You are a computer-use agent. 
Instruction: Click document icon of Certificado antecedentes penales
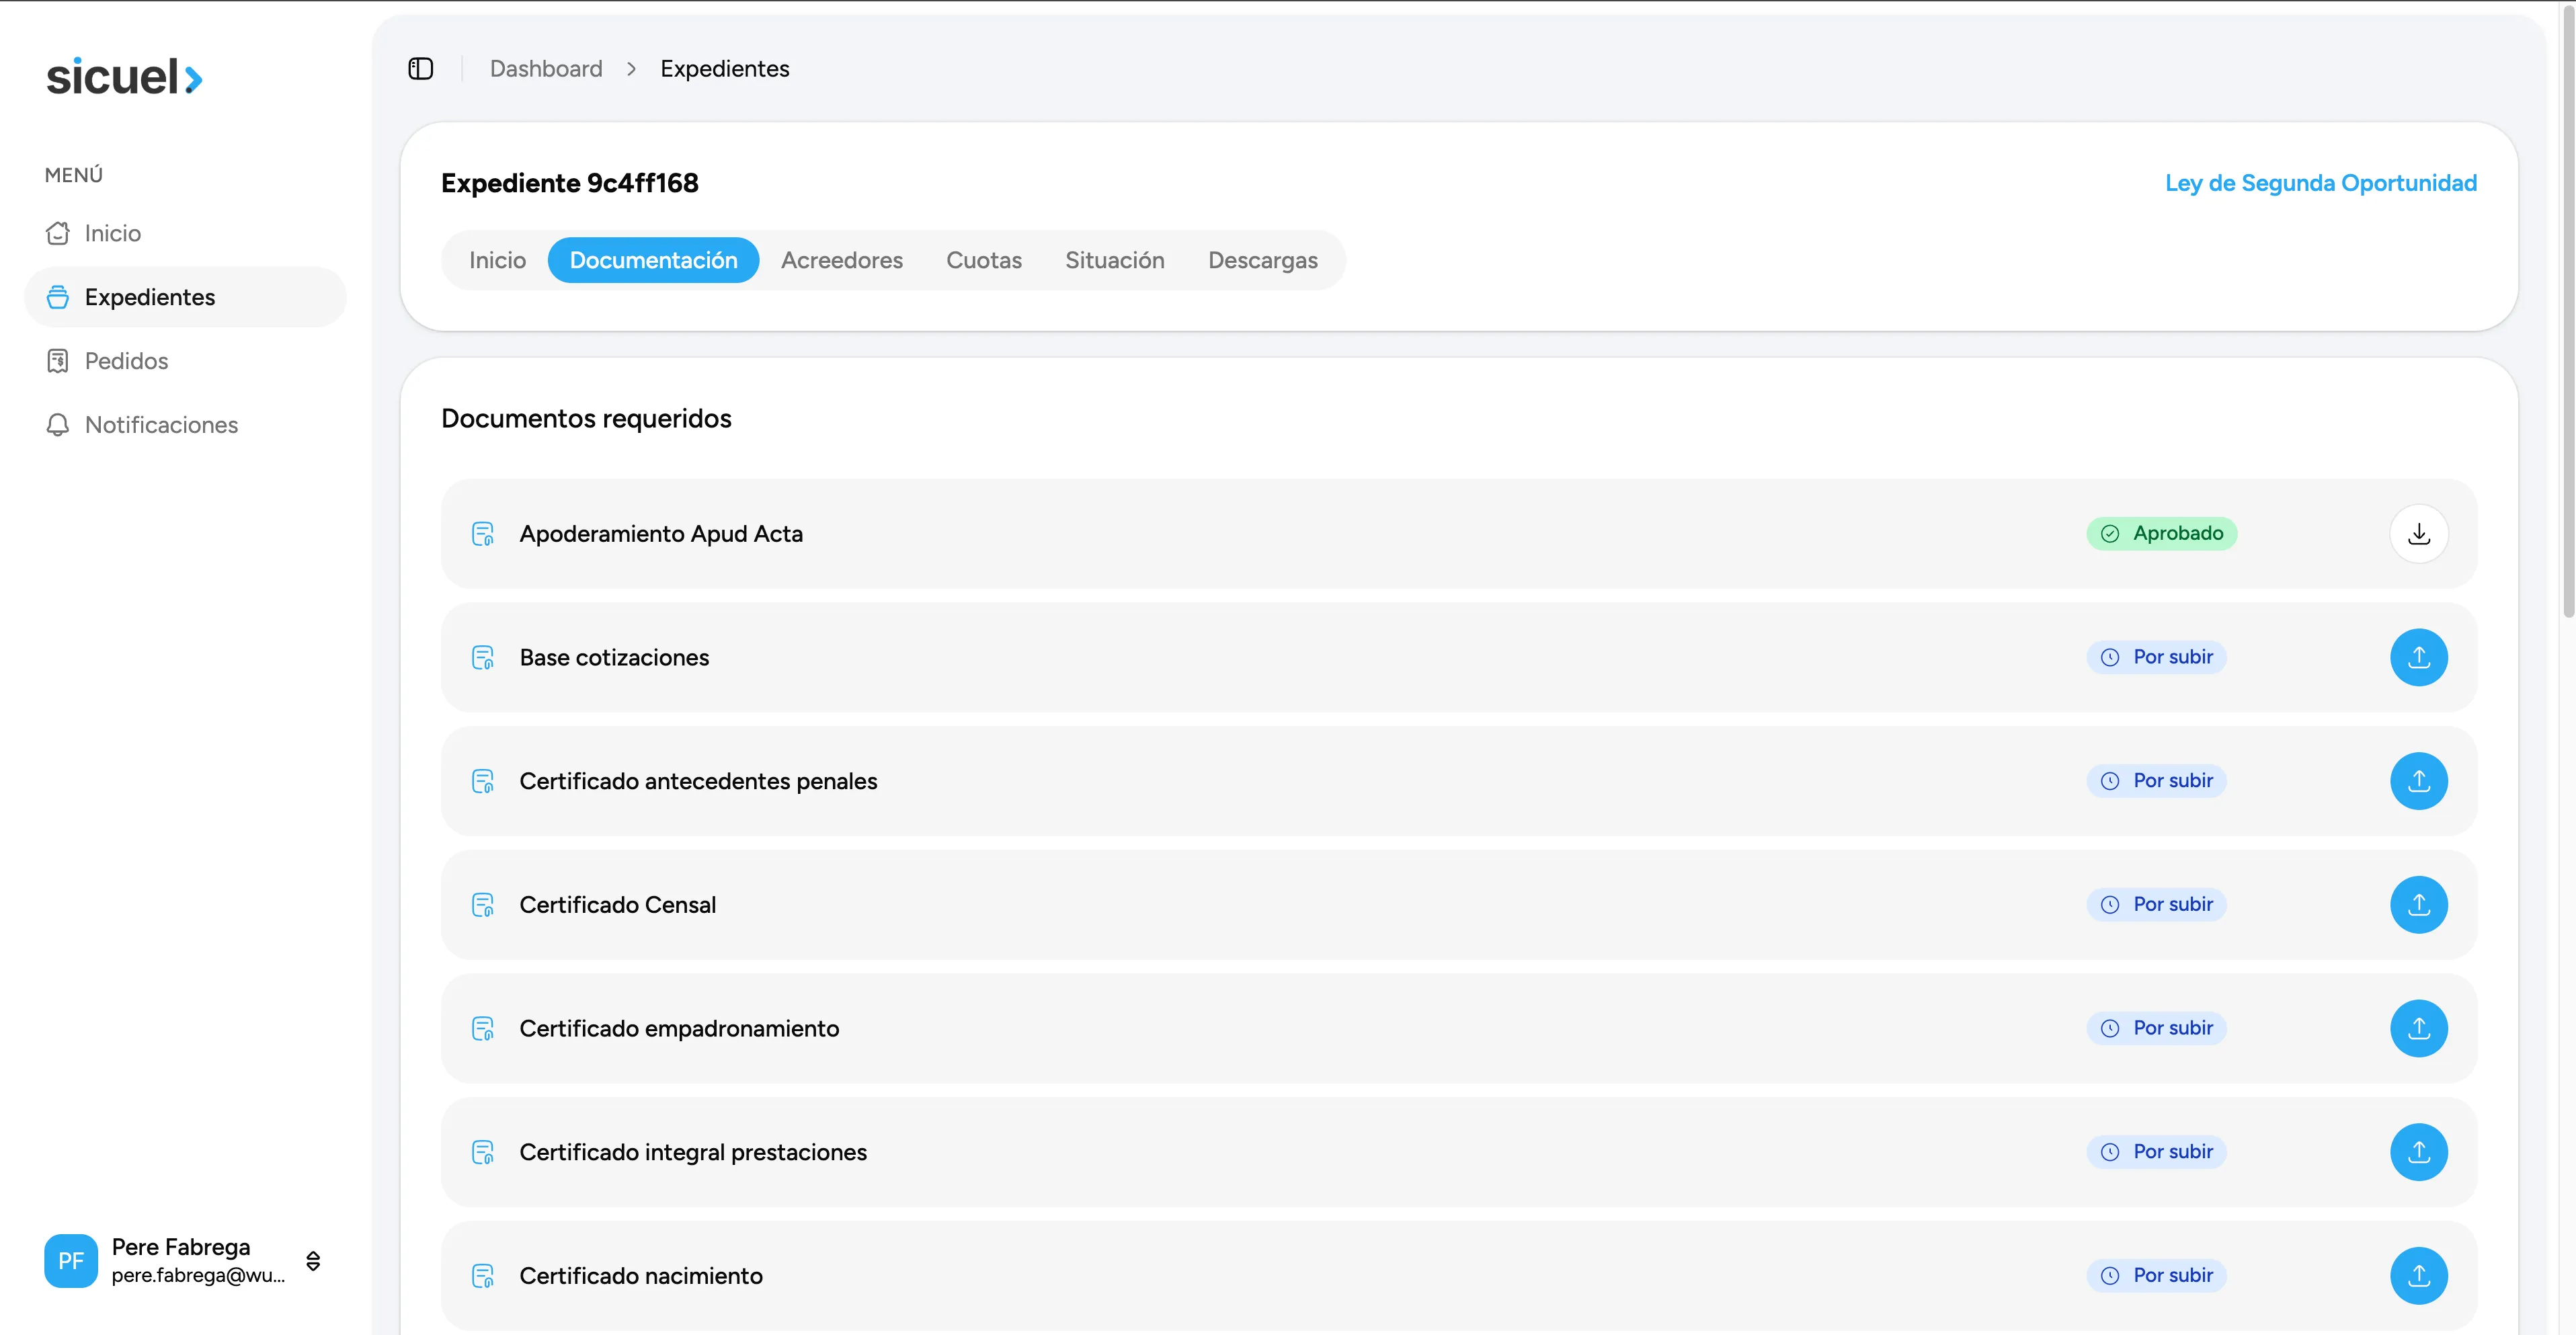click(483, 781)
